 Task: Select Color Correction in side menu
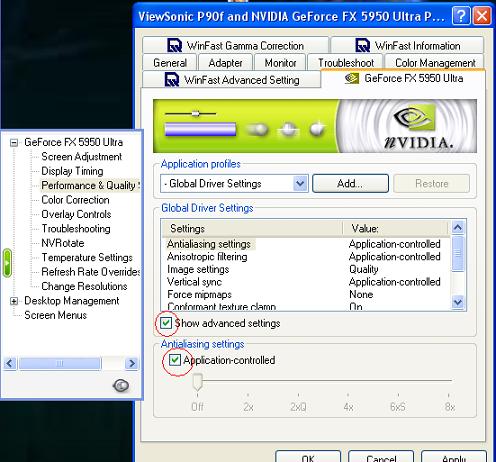pyautogui.click(x=75, y=200)
